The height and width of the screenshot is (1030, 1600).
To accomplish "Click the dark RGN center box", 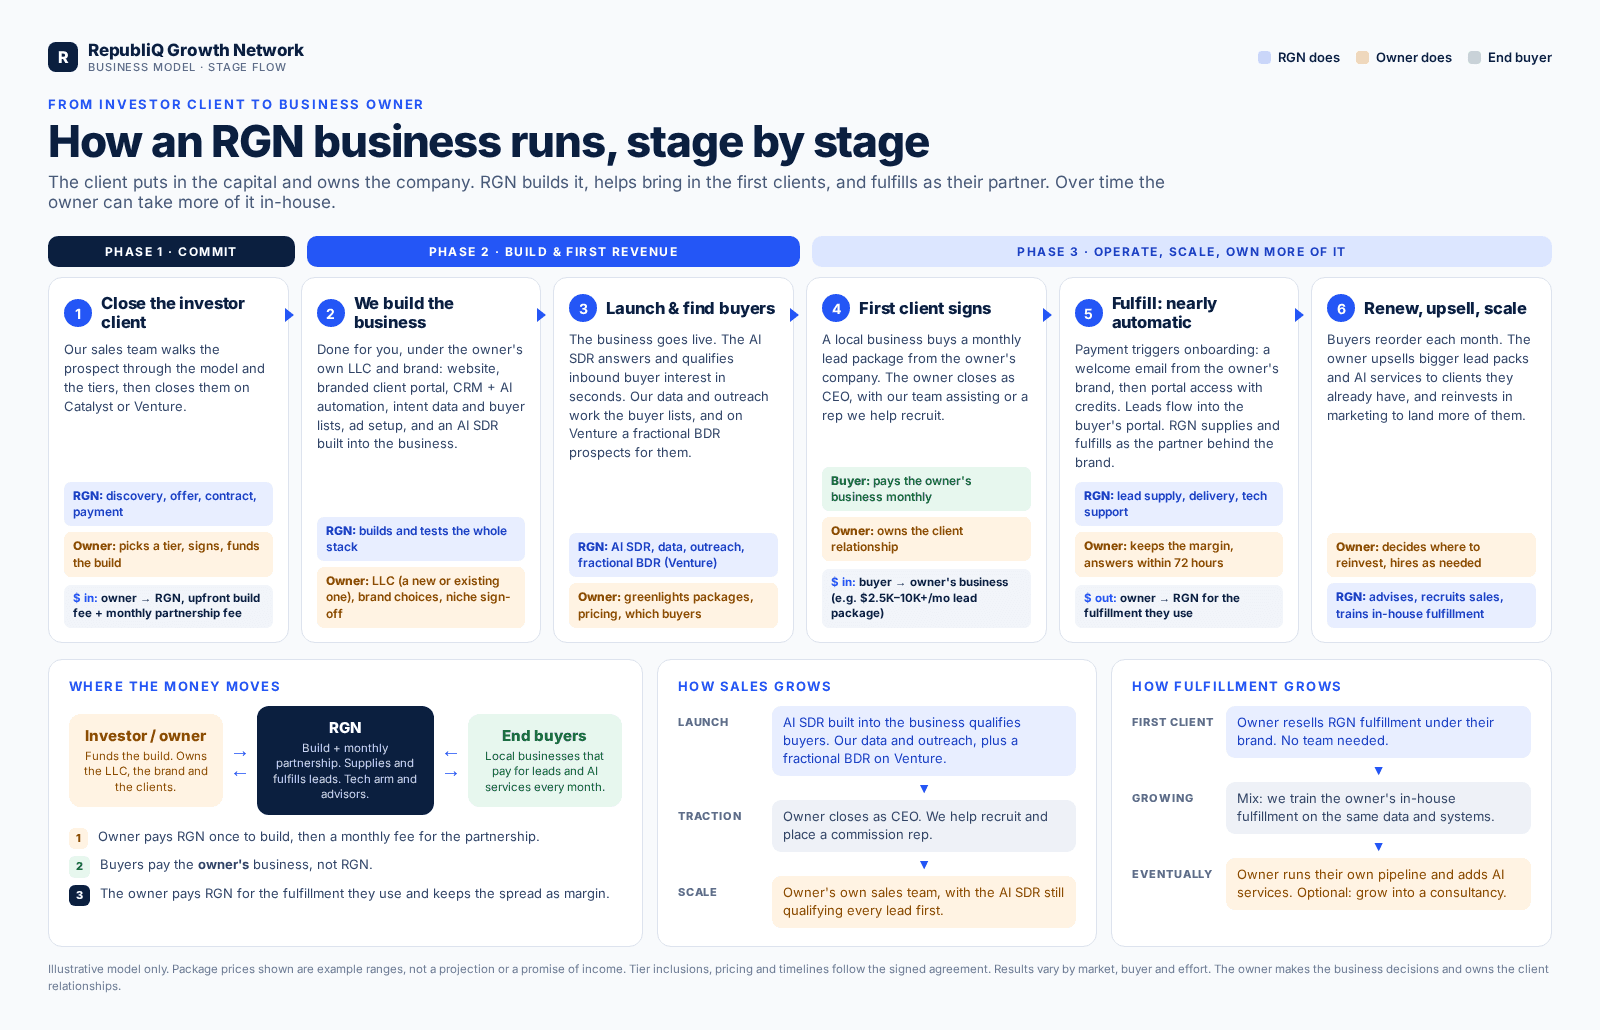I will click(345, 760).
